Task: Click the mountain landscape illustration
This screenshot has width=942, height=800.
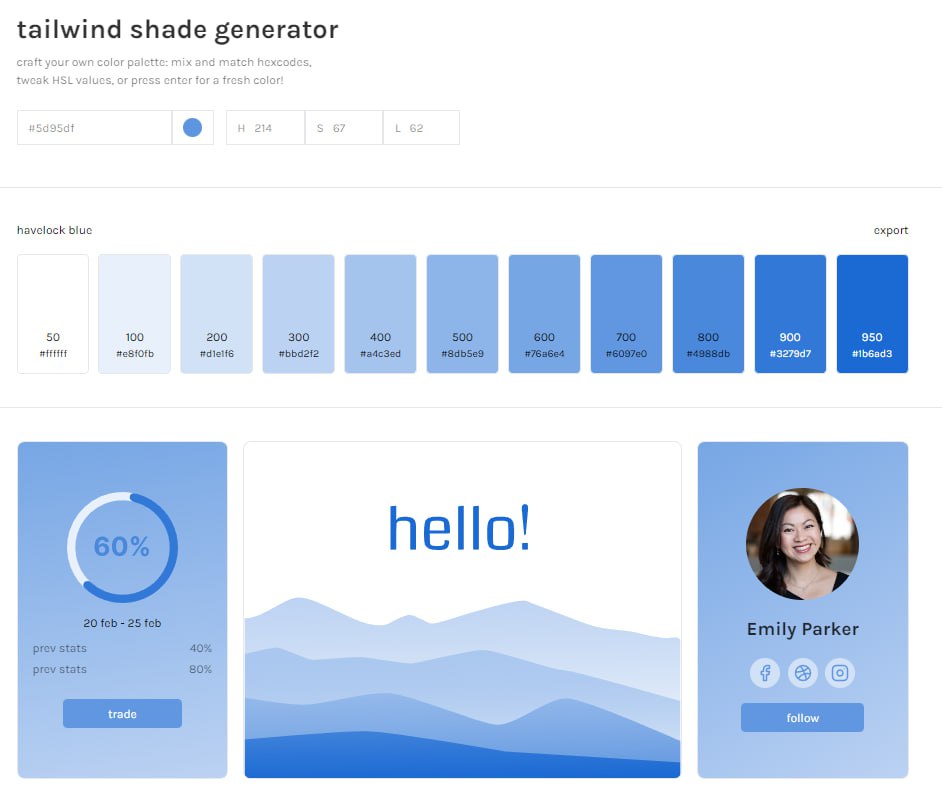Action: coord(463,688)
